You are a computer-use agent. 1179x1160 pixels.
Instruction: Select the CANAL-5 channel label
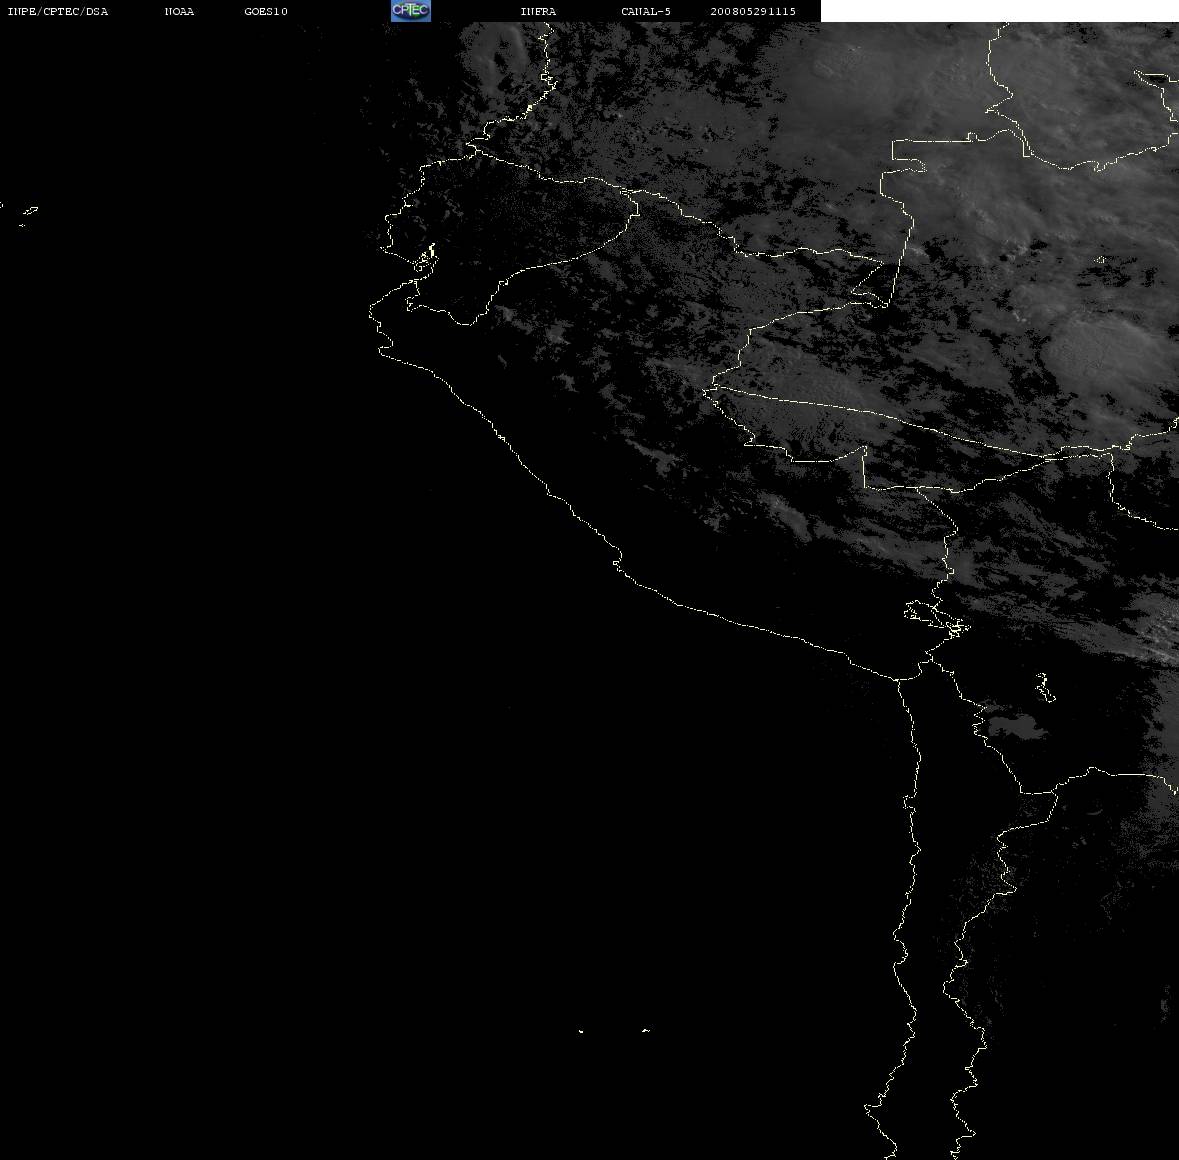click(646, 11)
